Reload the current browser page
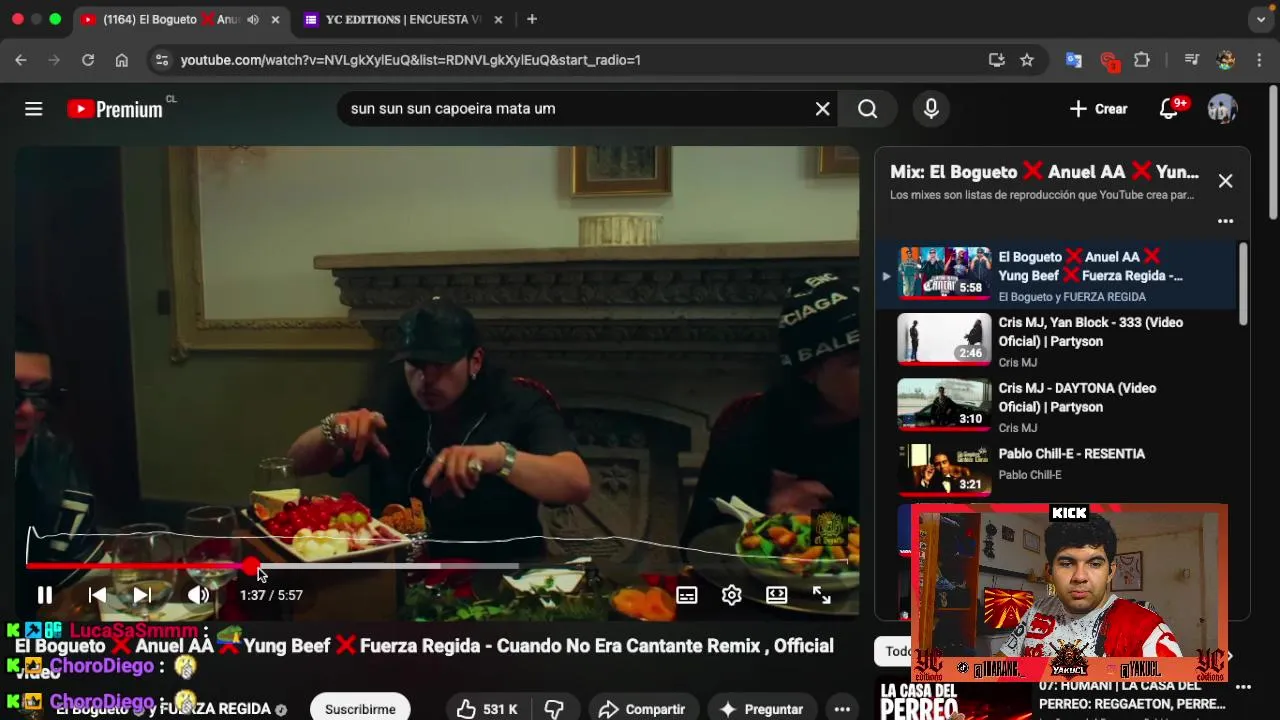Viewport: 1280px width, 720px height. click(x=88, y=60)
